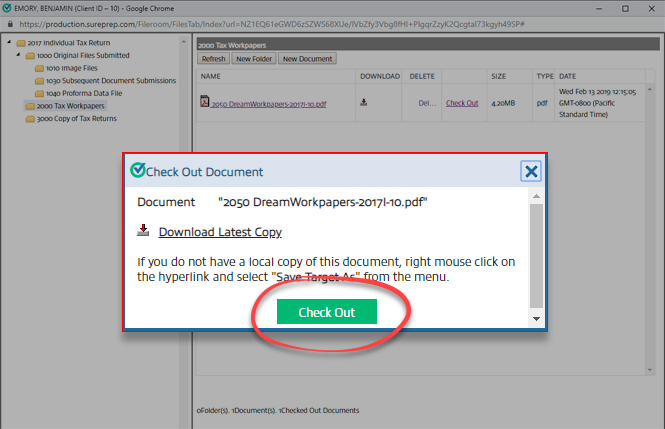Screen dimensions: 665x429
Task: Click the New Document button
Action: [x=307, y=58]
